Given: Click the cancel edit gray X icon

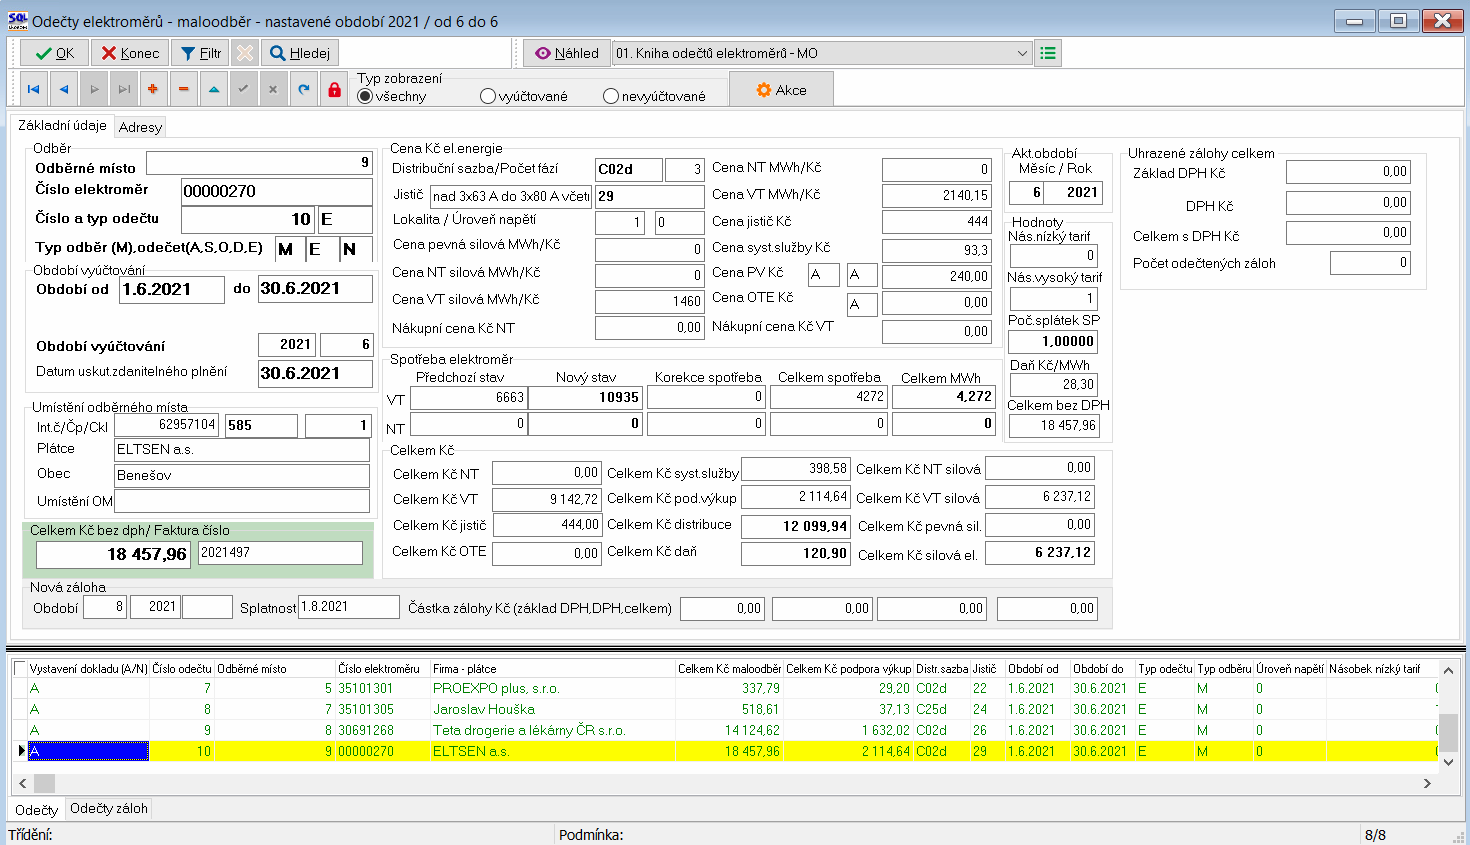Looking at the screenshot, I should coord(273,90).
